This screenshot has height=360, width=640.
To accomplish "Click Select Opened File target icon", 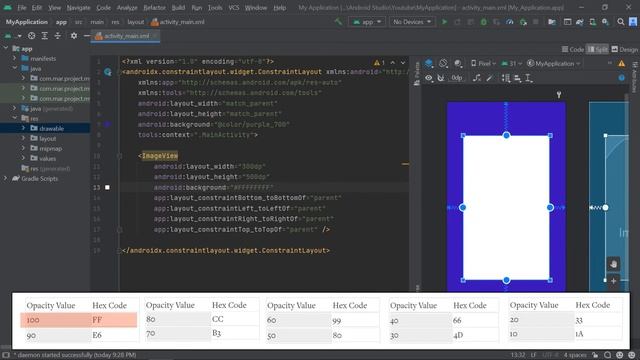I will (x=31, y=36).
